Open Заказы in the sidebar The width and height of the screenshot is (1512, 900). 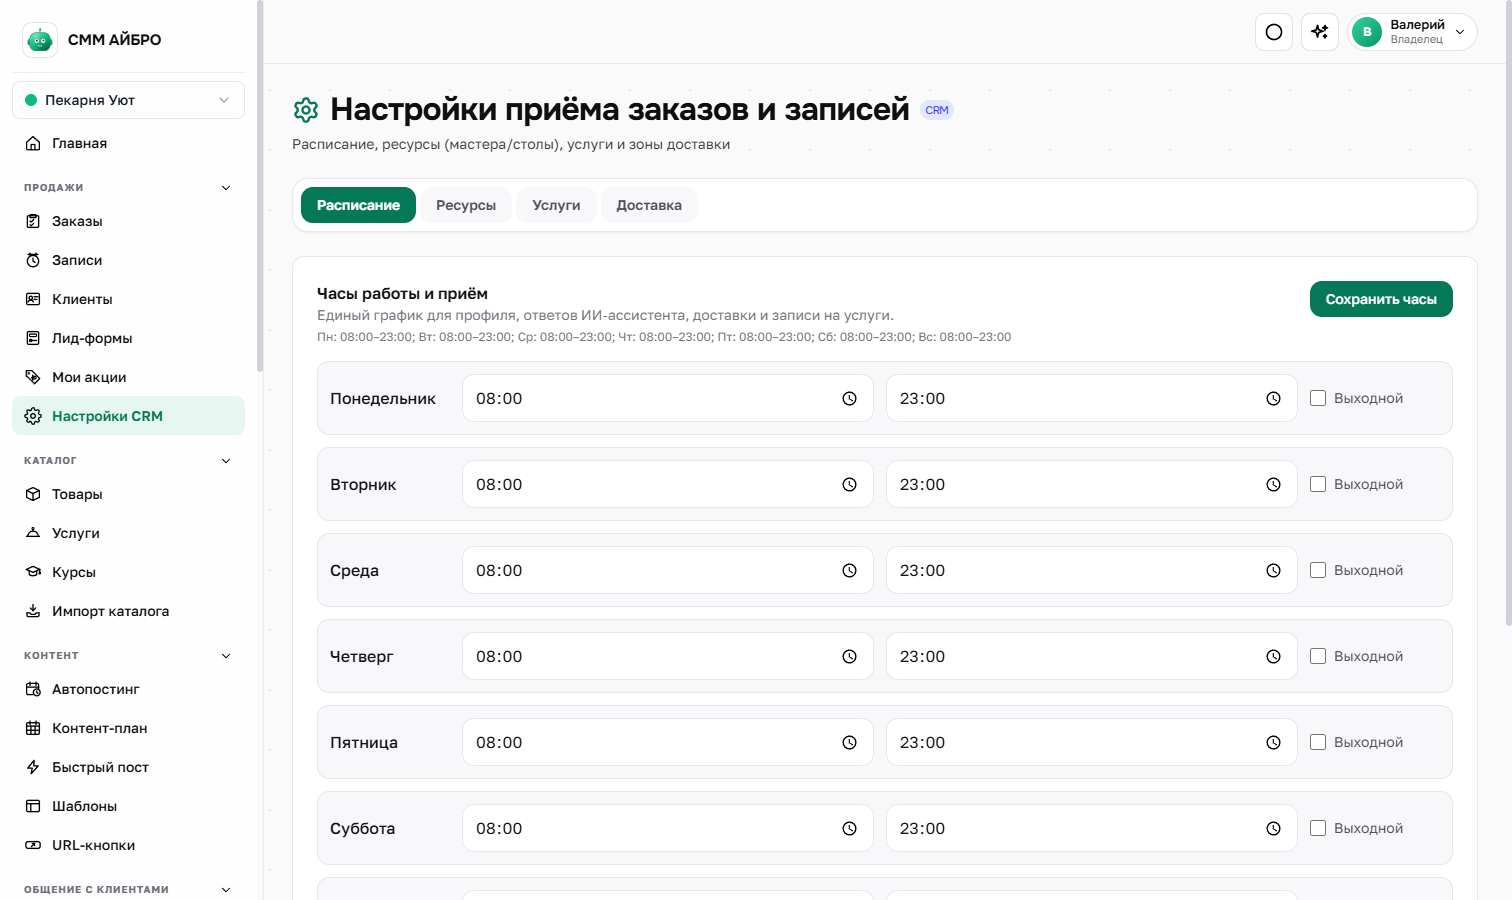128,221
